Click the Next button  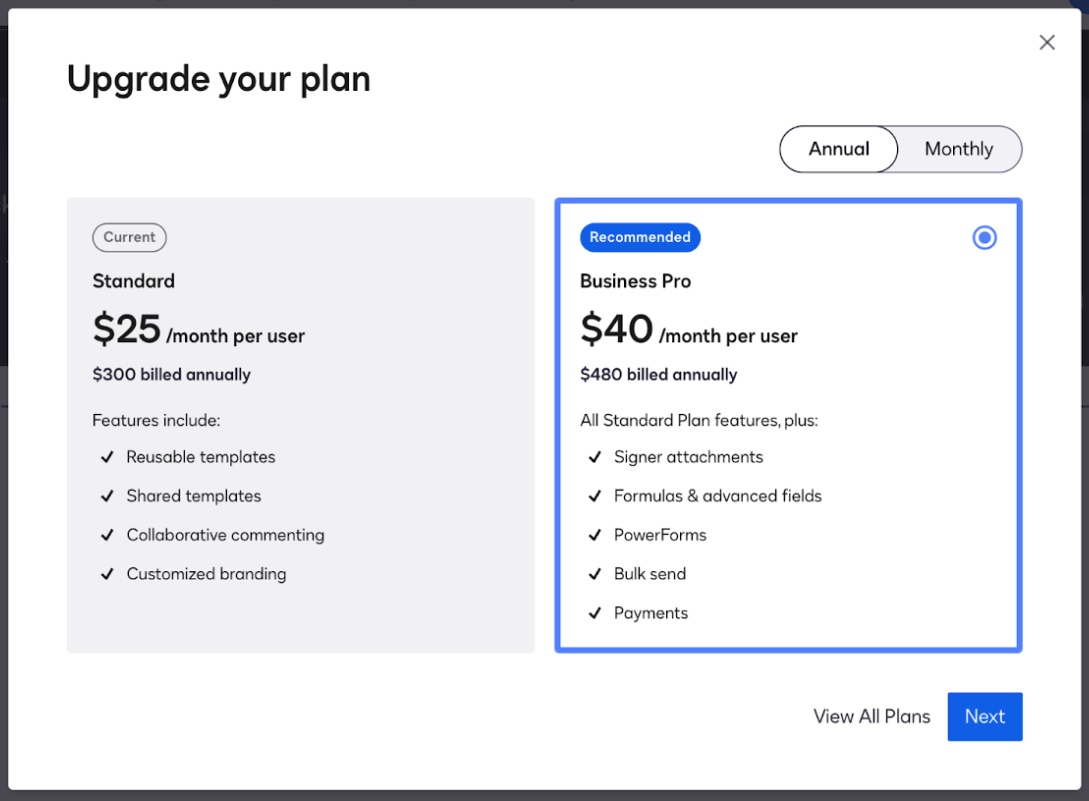pyautogui.click(x=984, y=716)
